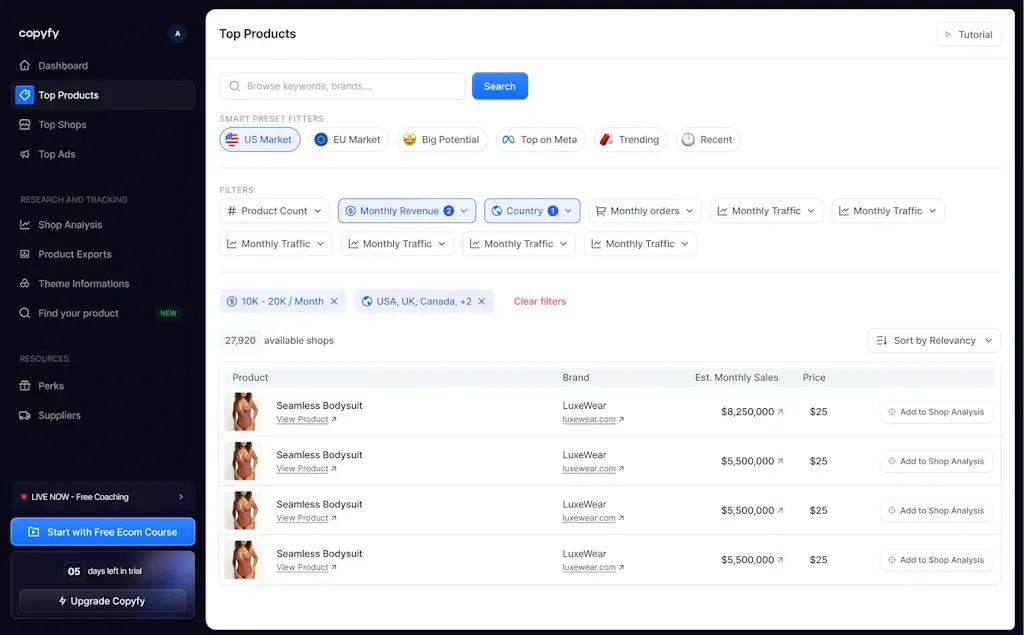1024x635 pixels.
Task: Enable the Trending preset filter
Action: (629, 140)
